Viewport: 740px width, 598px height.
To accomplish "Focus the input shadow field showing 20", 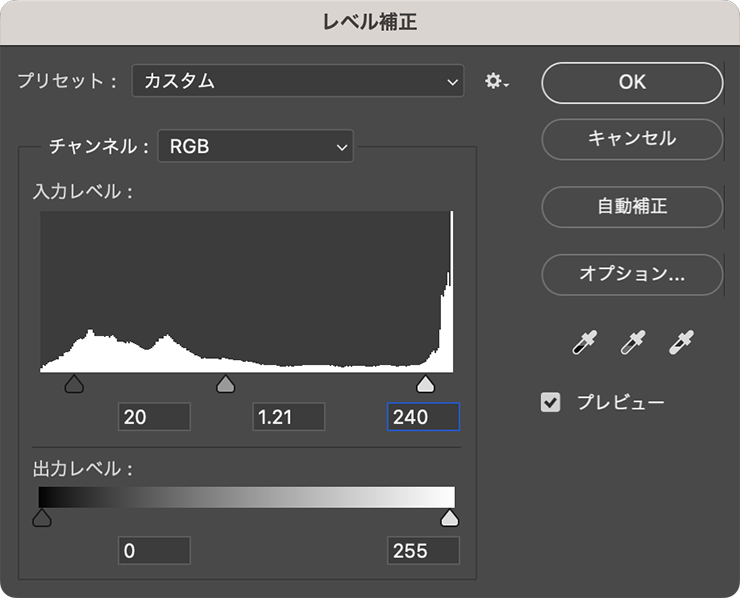I will coord(153,417).
